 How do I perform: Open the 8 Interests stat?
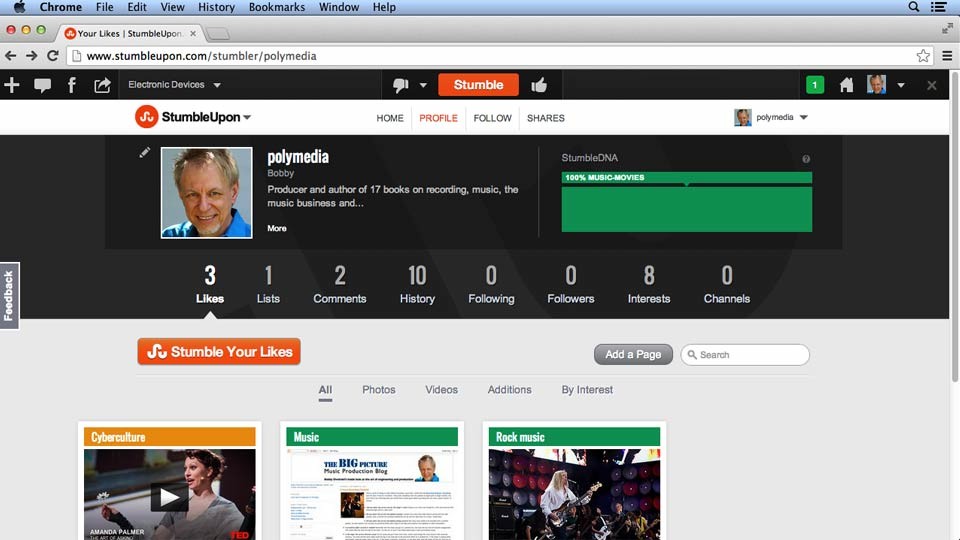tap(649, 285)
